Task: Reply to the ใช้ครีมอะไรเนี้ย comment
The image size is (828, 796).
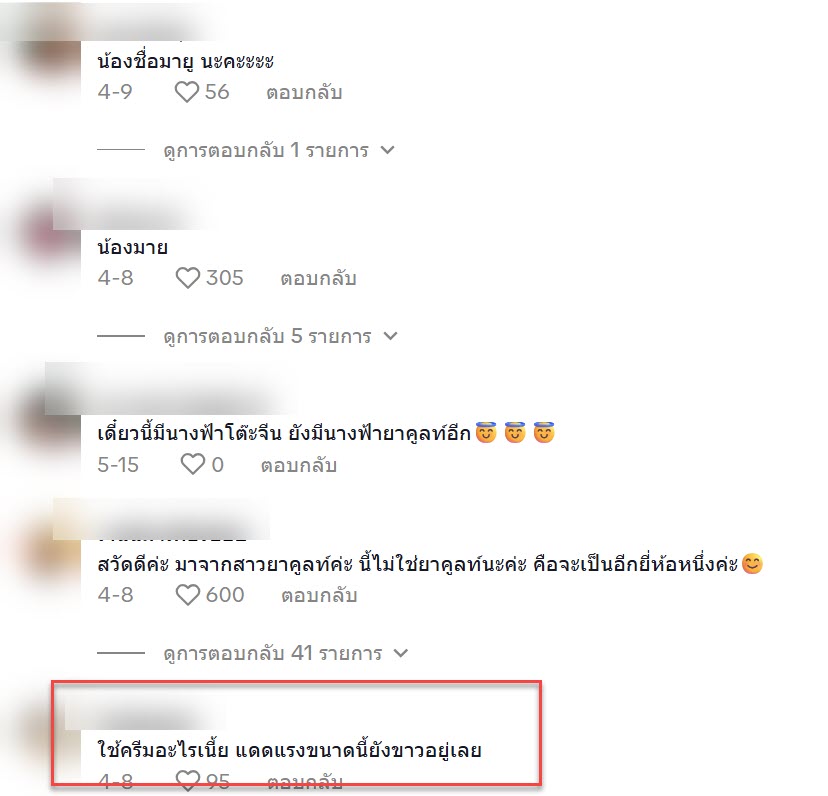Action: coord(305,782)
